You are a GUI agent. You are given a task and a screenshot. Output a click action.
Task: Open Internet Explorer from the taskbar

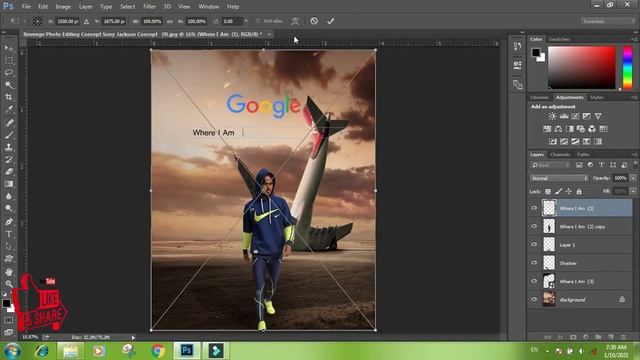click(42, 351)
